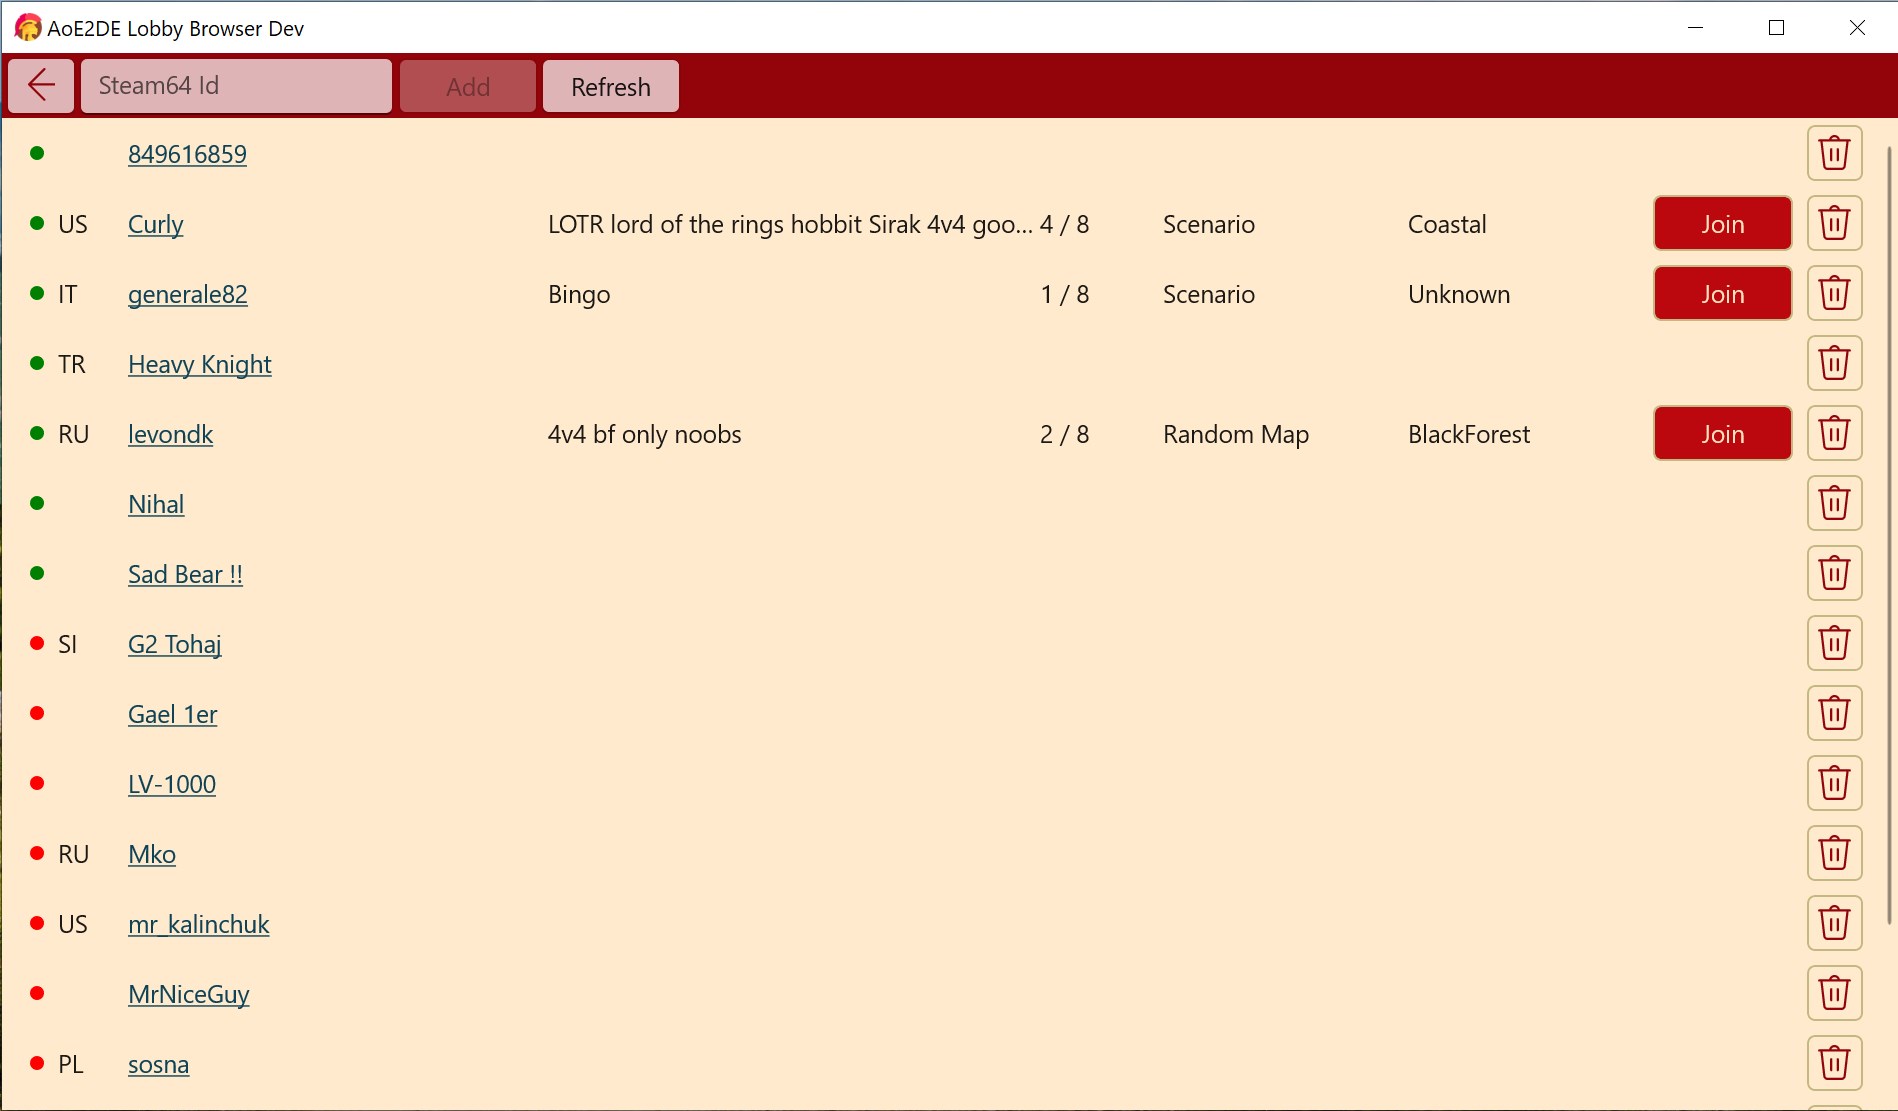Open G2 Tohaj's profile link
This screenshot has width=1898, height=1111.
coord(175,644)
